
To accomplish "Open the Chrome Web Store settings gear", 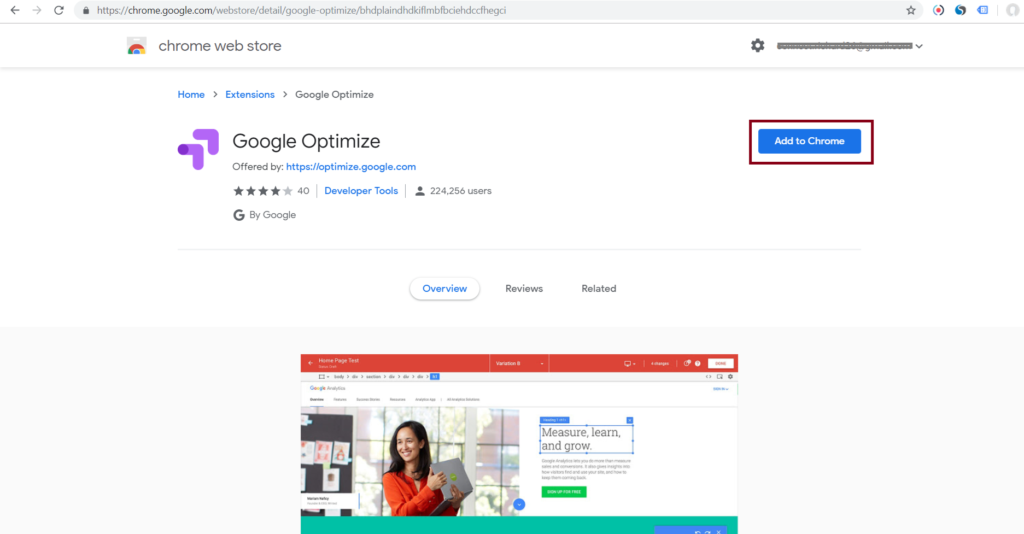I will (x=757, y=46).
